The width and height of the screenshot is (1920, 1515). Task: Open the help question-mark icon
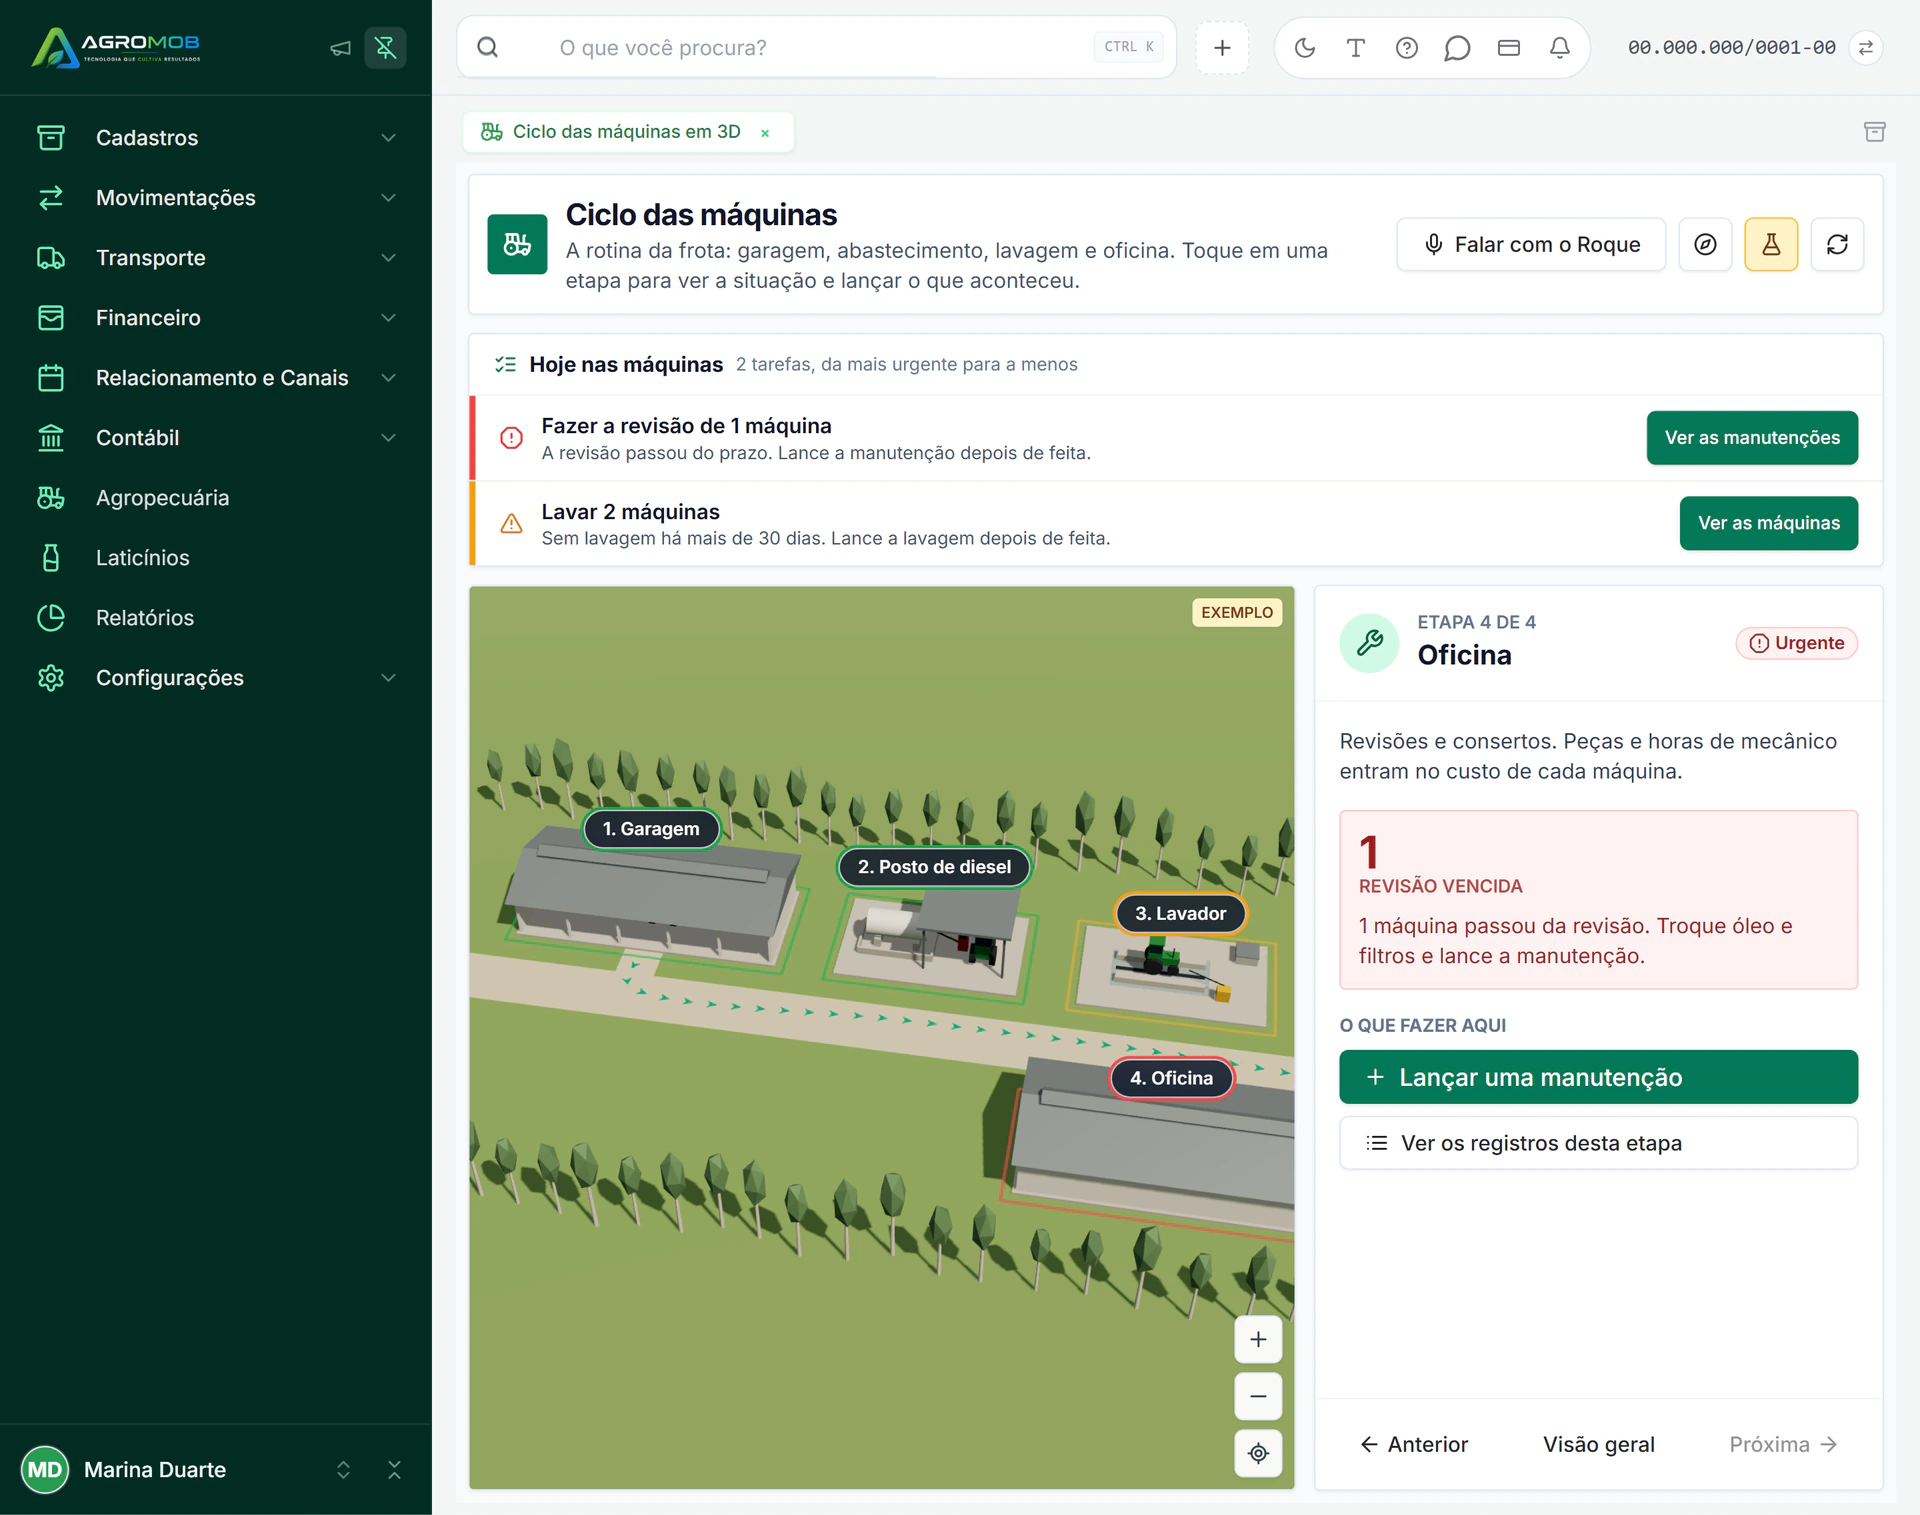[1406, 47]
